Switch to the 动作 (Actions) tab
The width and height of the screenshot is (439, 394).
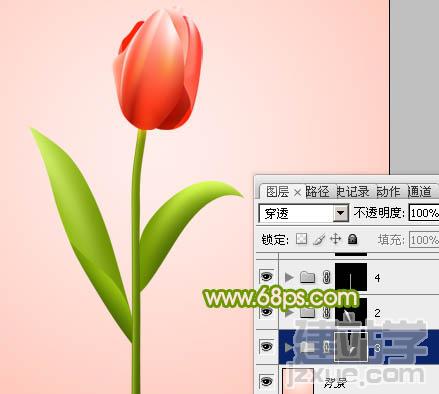tap(388, 192)
